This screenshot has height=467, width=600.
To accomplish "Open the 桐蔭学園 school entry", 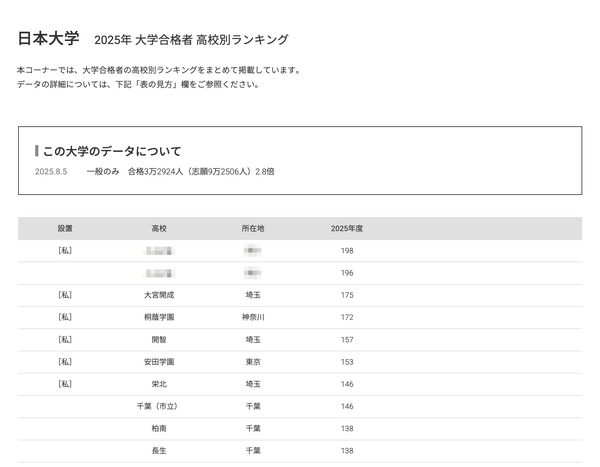I will [x=159, y=317].
